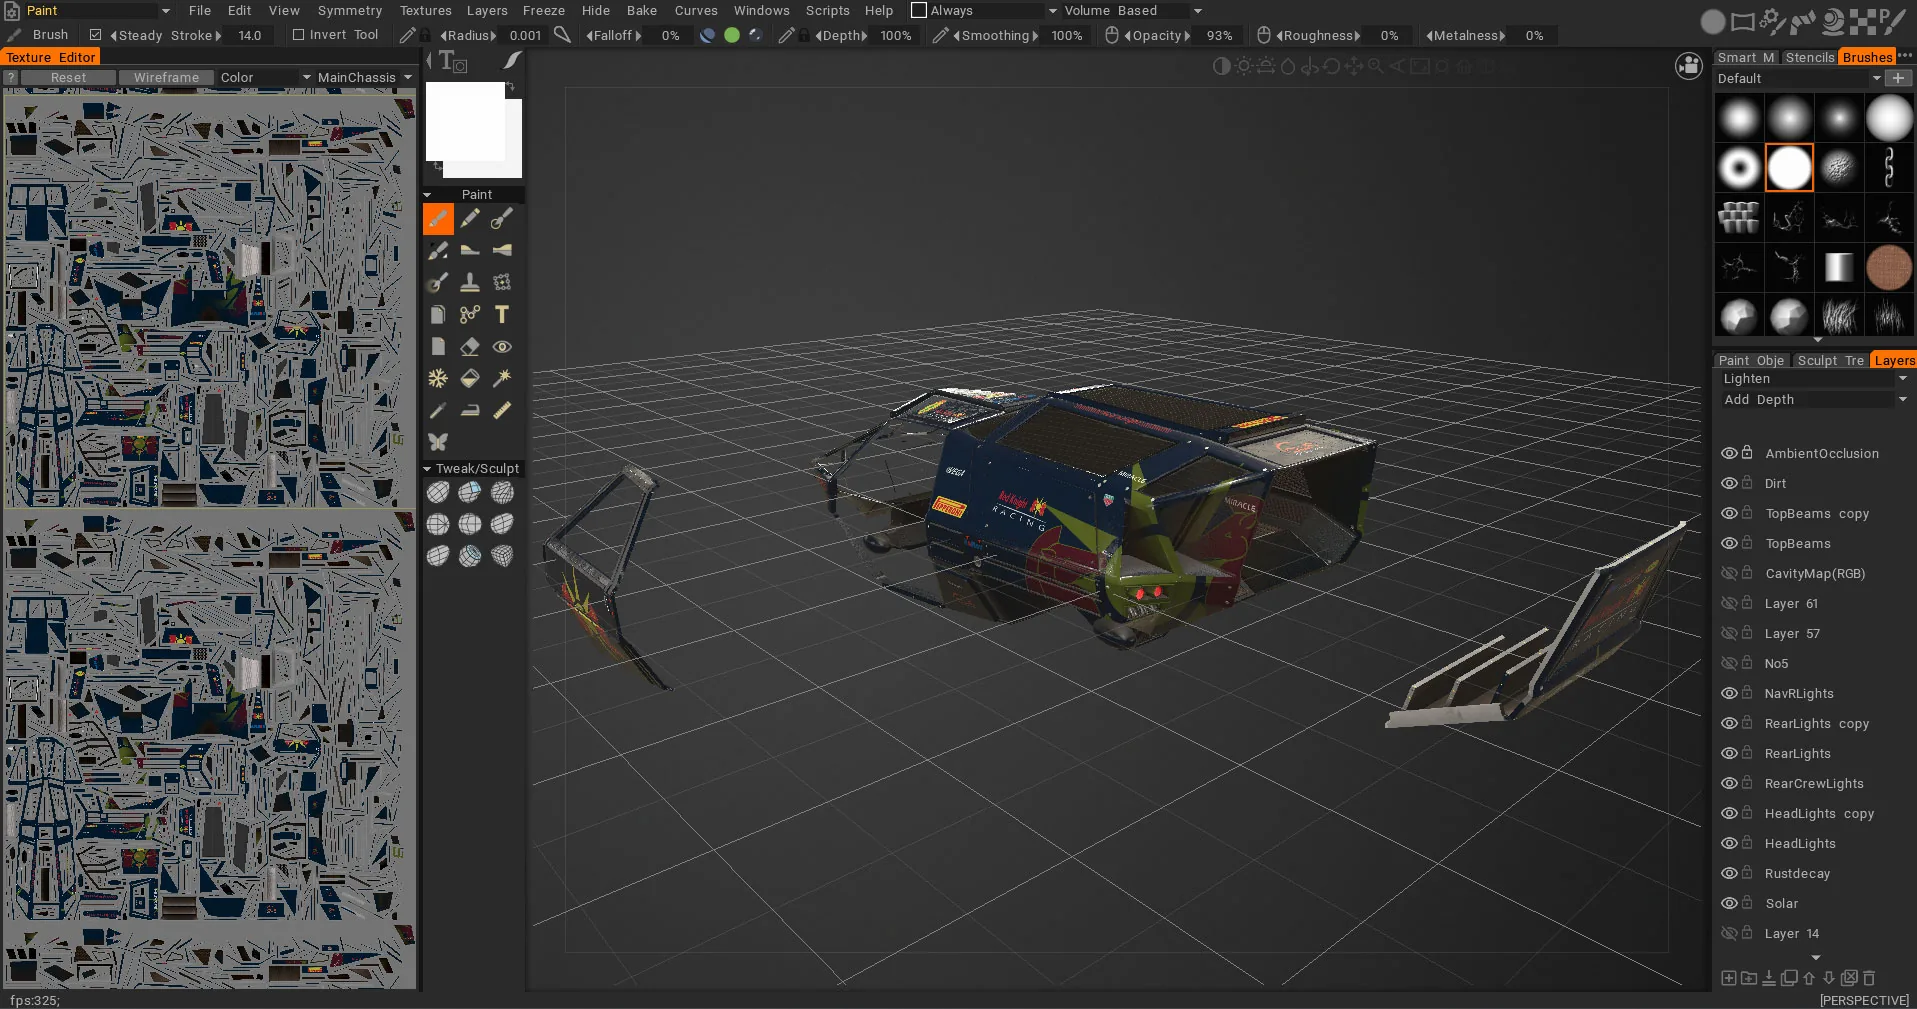Select the Rustdecay layer
1917x1009 pixels.
coord(1797,873)
